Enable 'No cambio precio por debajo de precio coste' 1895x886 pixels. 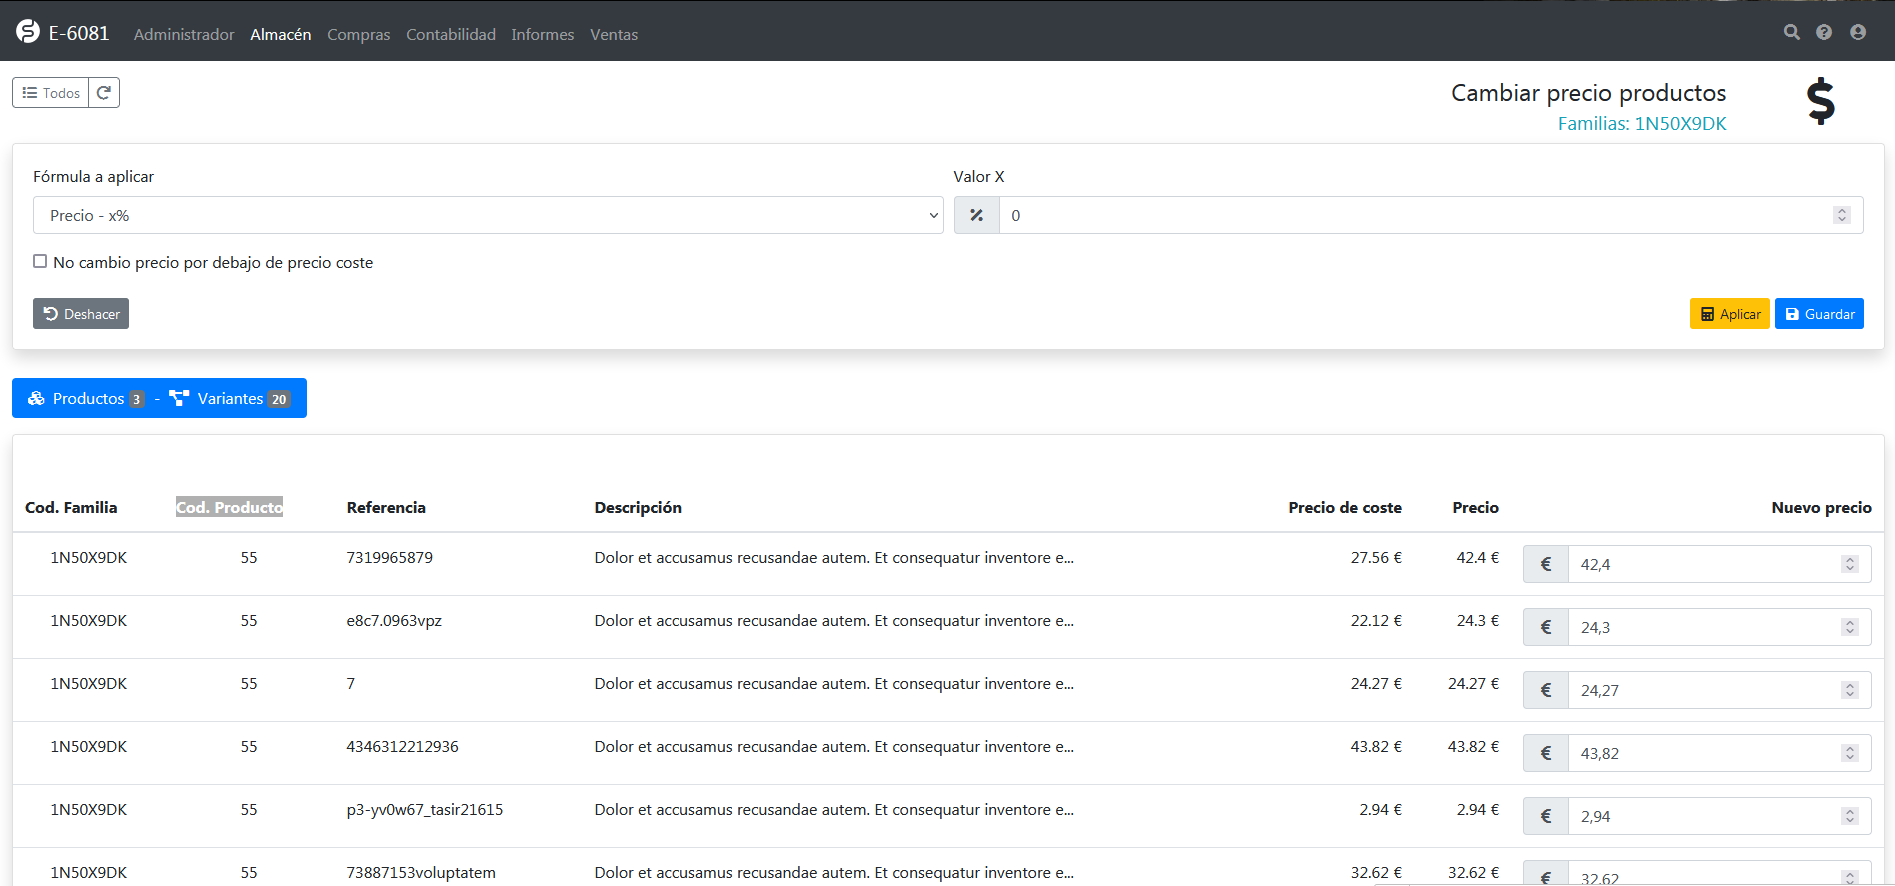point(40,261)
